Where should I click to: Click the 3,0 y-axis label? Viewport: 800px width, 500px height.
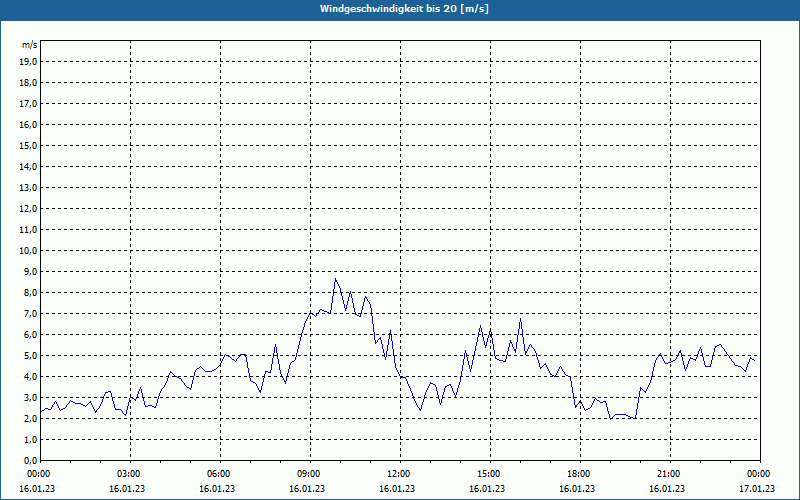(x=30, y=397)
